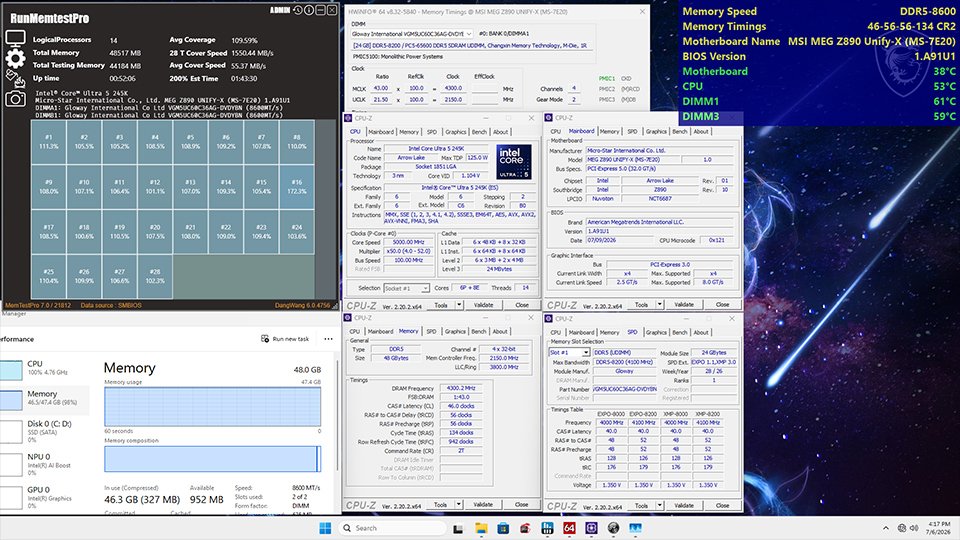Show hidden icons chevron in system tray
The height and width of the screenshot is (540, 960).
pos(885,528)
